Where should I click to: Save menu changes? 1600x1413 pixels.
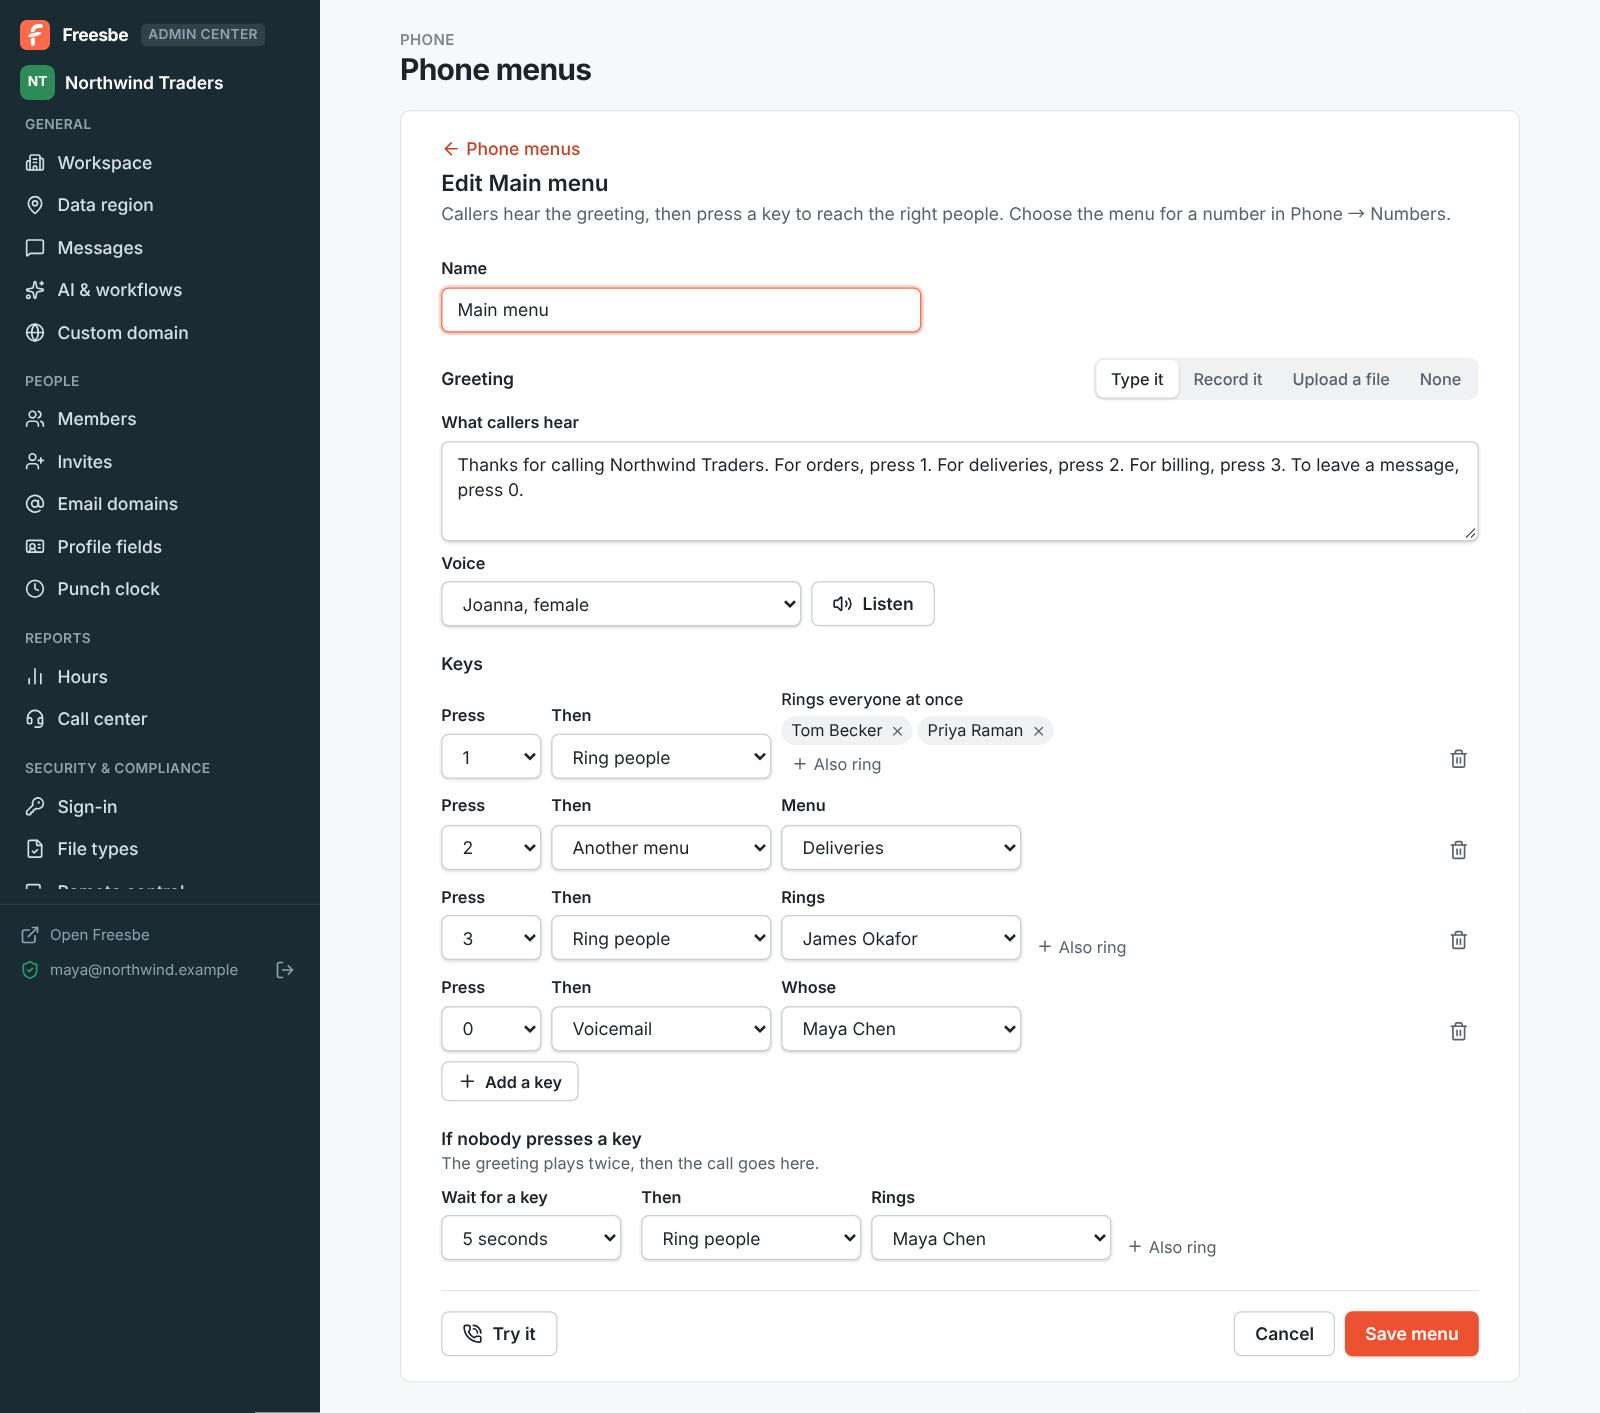(1411, 1334)
